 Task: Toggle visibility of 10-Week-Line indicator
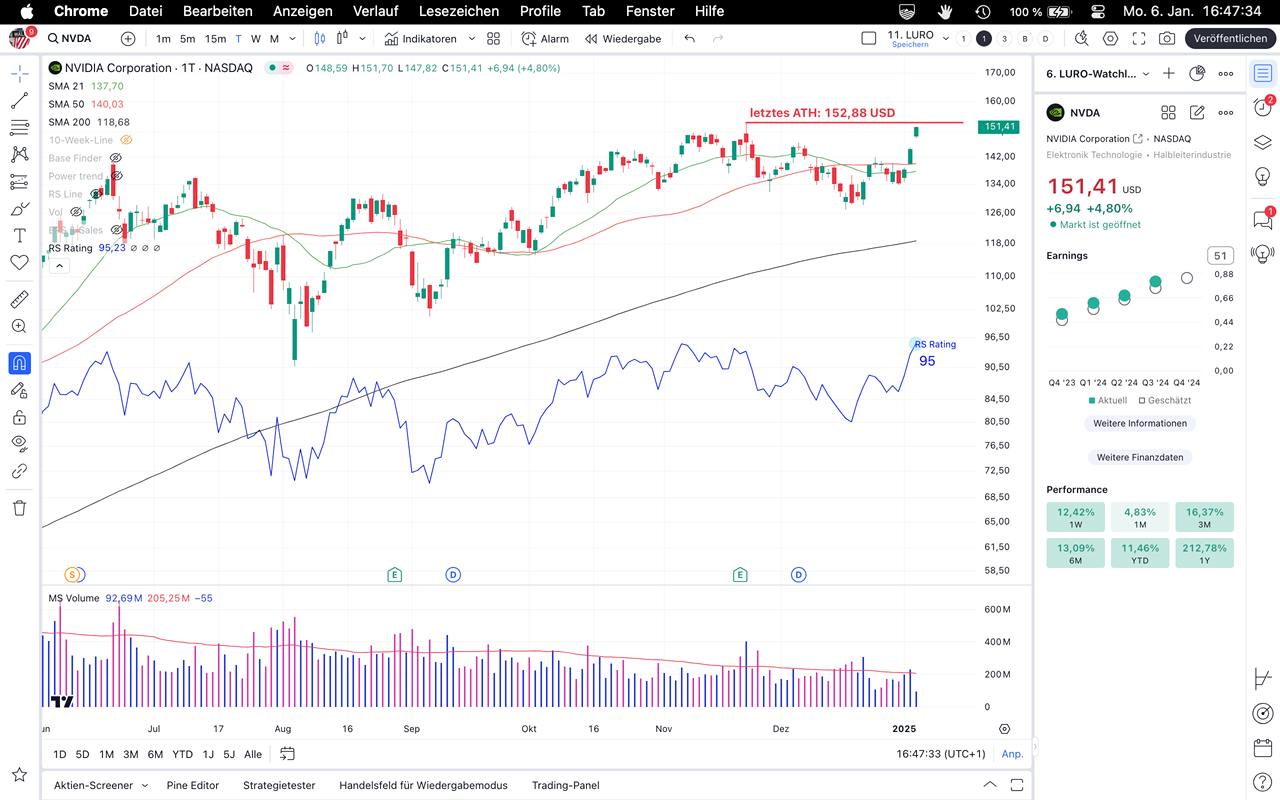point(126,140)
